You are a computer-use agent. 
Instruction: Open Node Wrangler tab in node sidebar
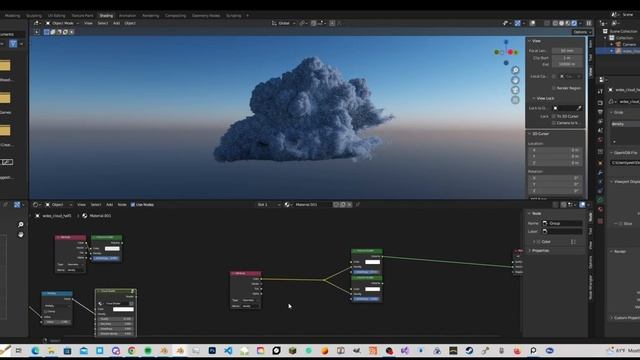590,287
